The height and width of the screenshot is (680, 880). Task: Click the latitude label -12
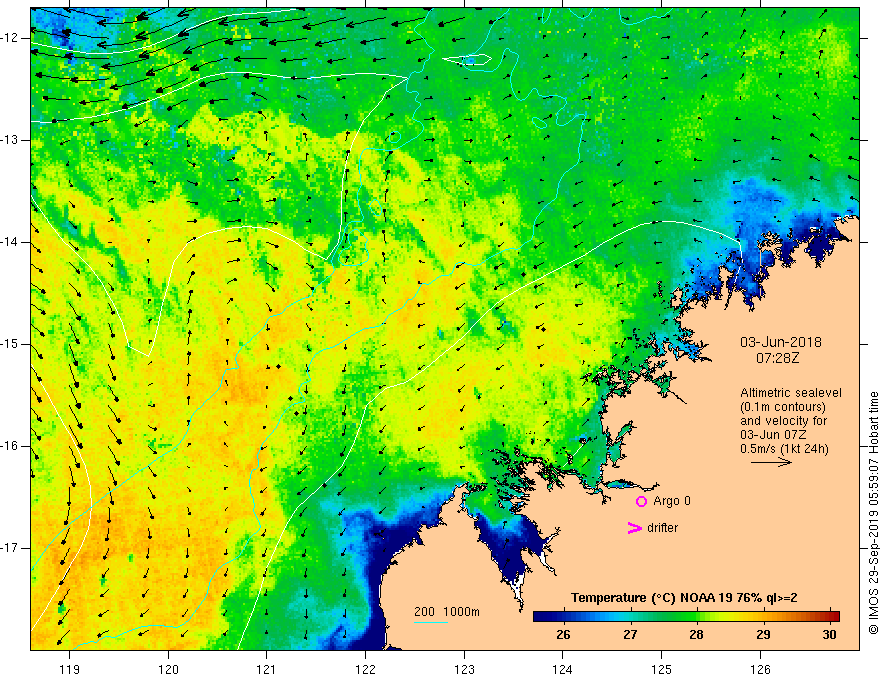click(x=10, y=38)
